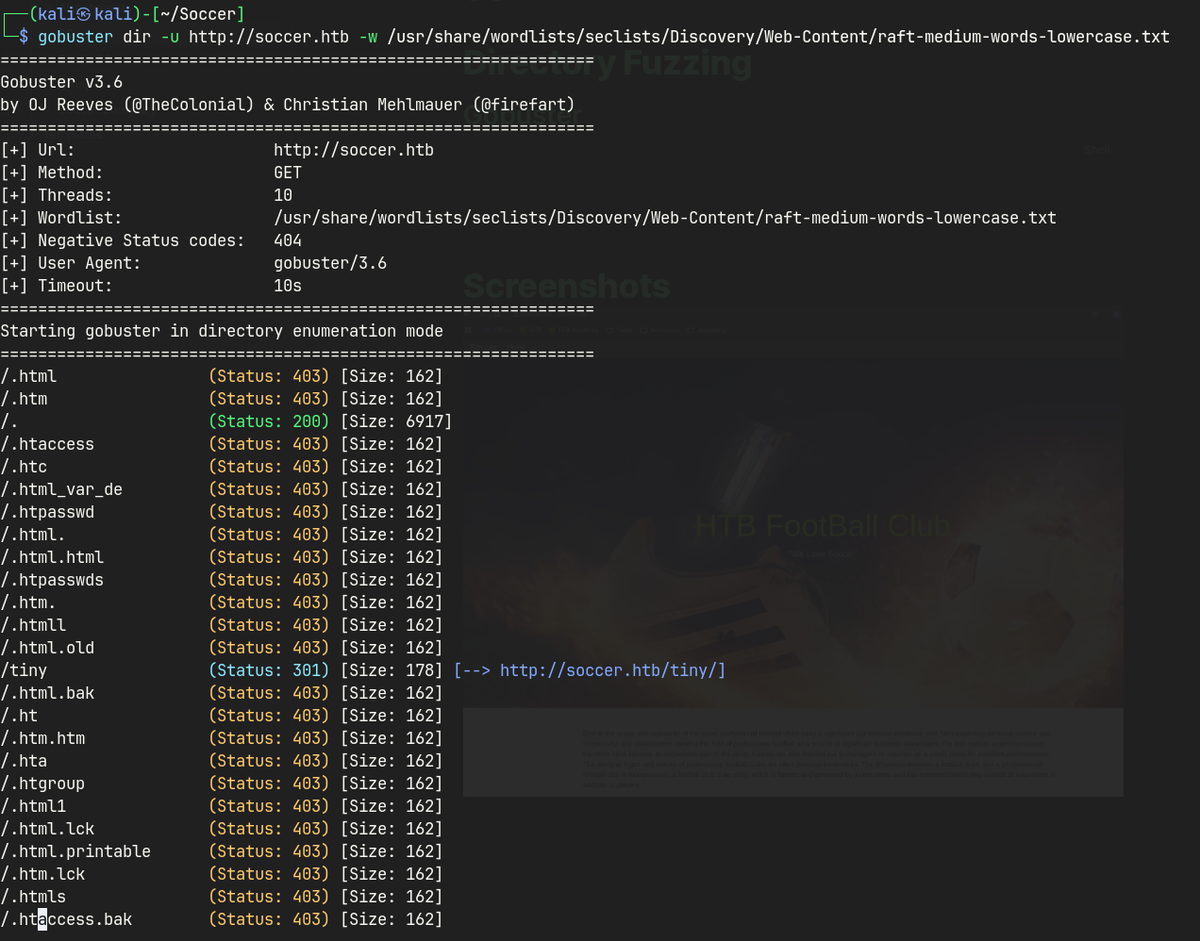
Task: Click the "[+] Negative Status codes:" label
Action: 123,240
